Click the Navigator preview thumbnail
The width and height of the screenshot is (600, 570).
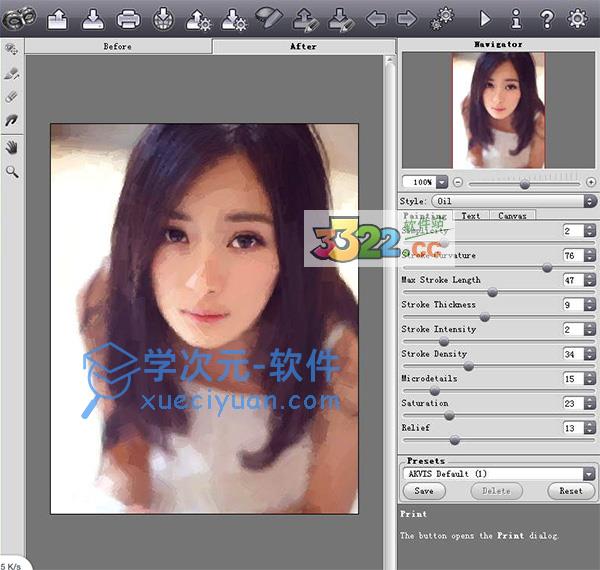tap(499, 111)
